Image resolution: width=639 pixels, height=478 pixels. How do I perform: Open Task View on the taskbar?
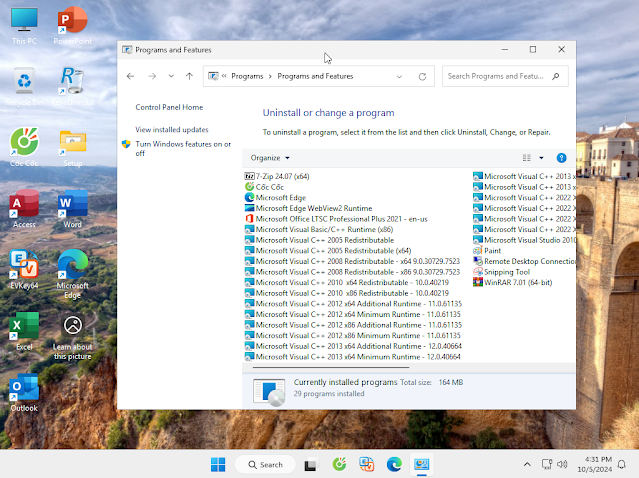[311, 465]
